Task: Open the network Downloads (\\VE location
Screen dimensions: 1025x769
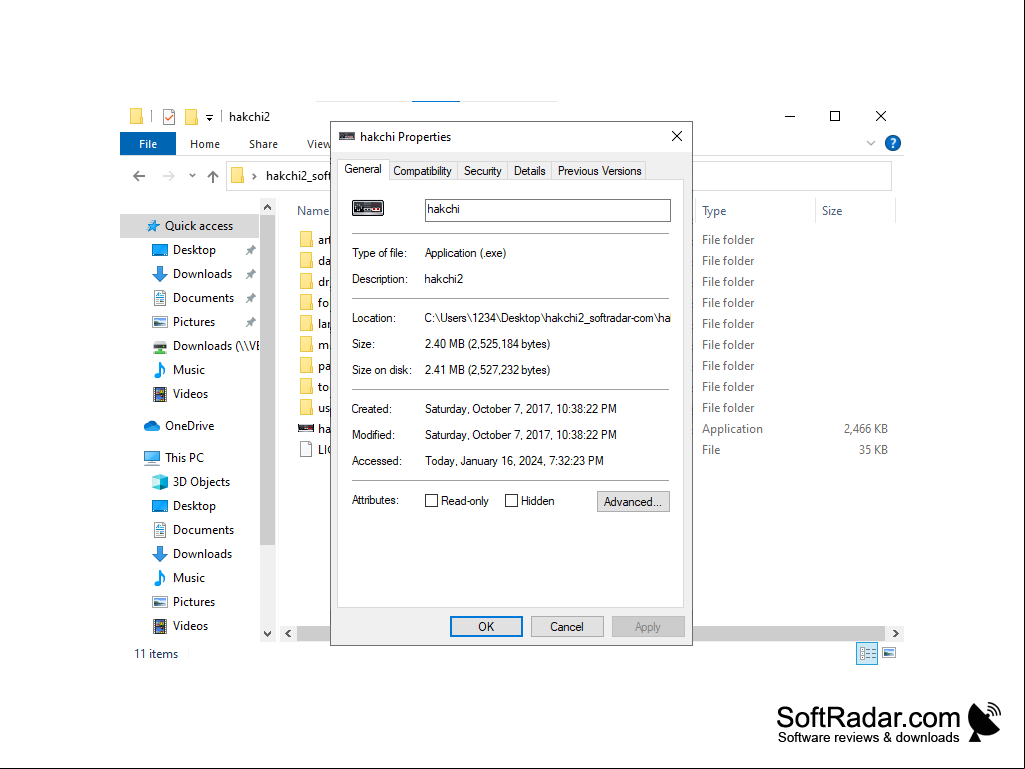Action: point(205,346)
